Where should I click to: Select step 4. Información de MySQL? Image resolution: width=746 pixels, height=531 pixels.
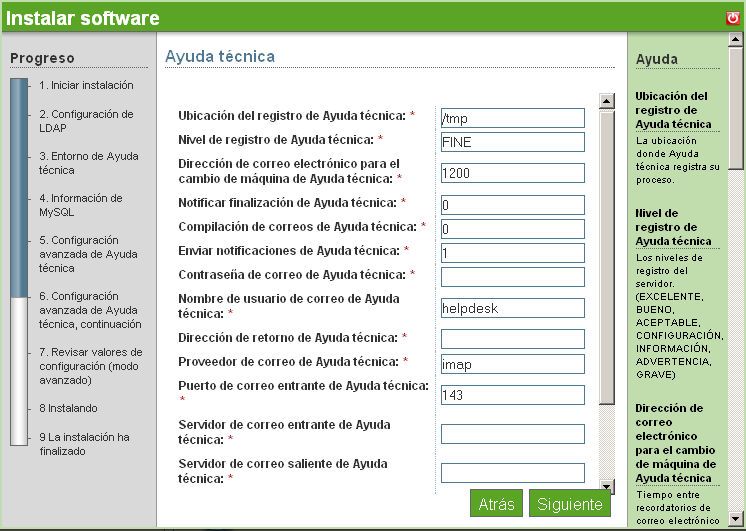81,205
